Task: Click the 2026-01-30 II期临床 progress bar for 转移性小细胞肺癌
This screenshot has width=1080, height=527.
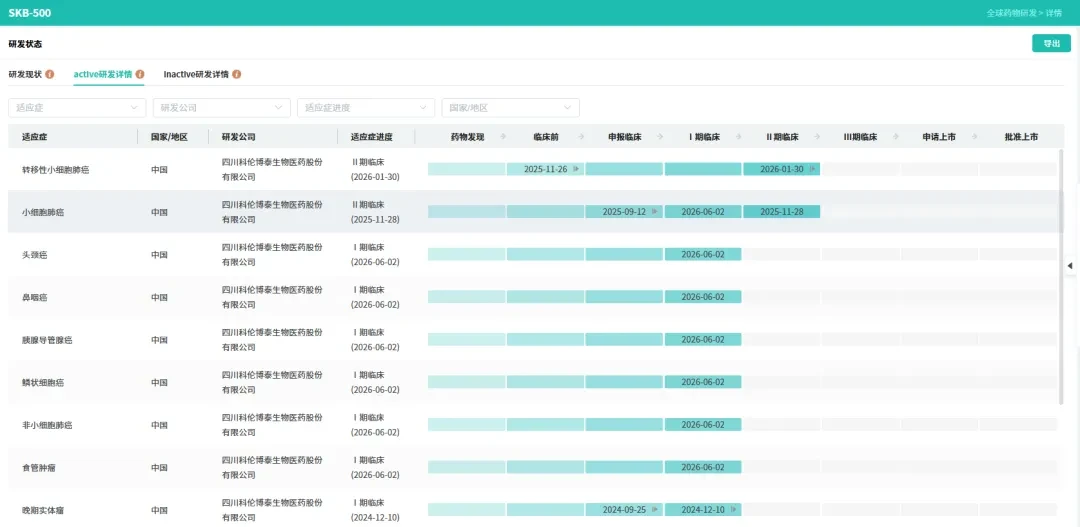Action: coord(782,169)
